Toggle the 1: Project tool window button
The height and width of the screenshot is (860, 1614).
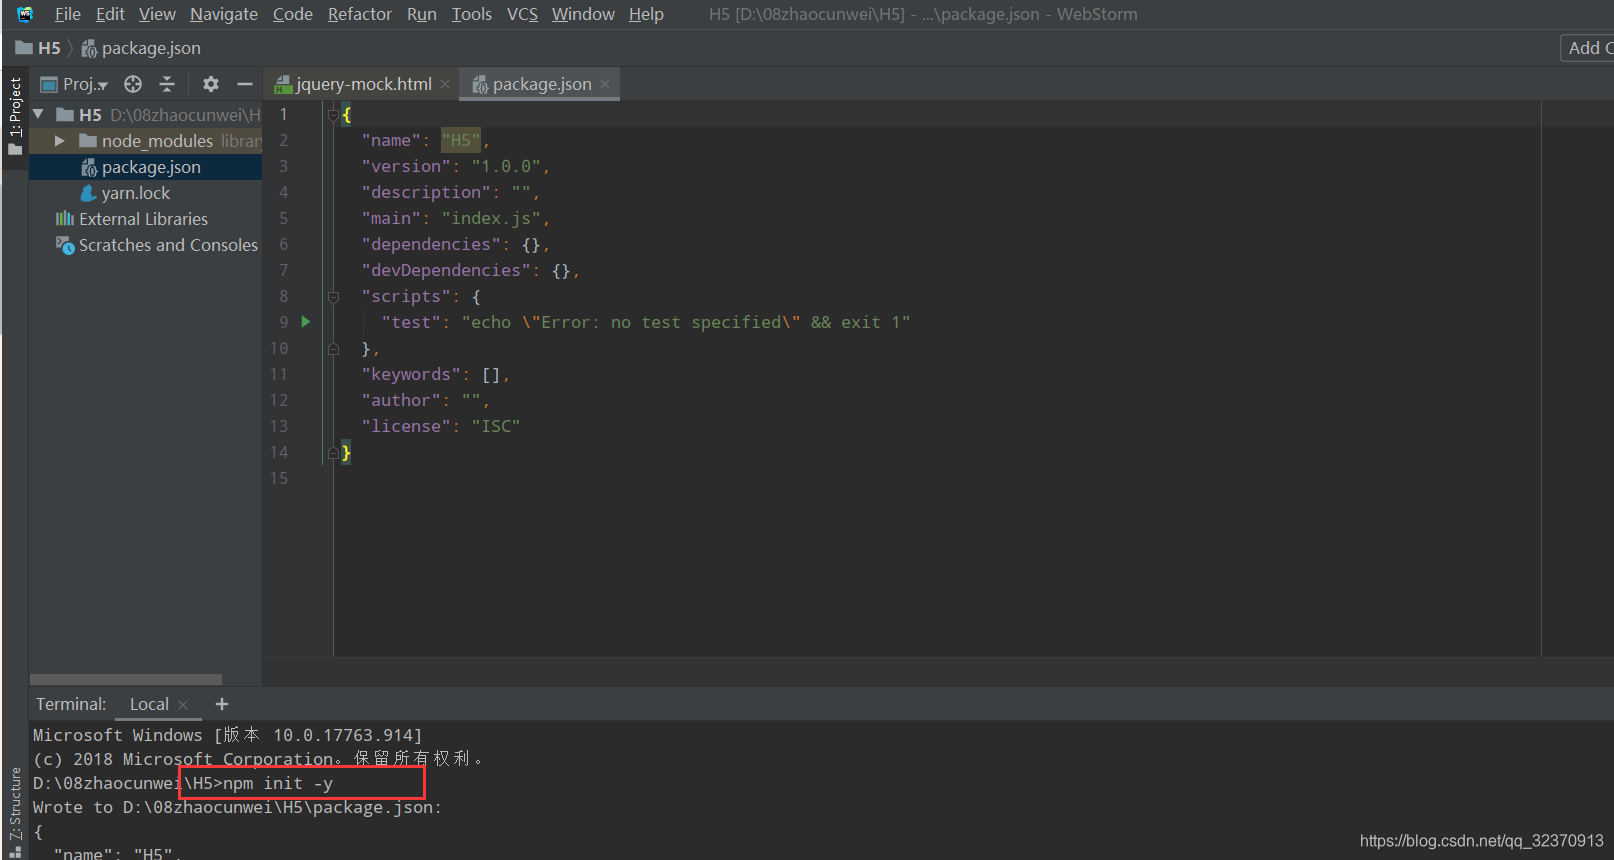coord(15,116)
